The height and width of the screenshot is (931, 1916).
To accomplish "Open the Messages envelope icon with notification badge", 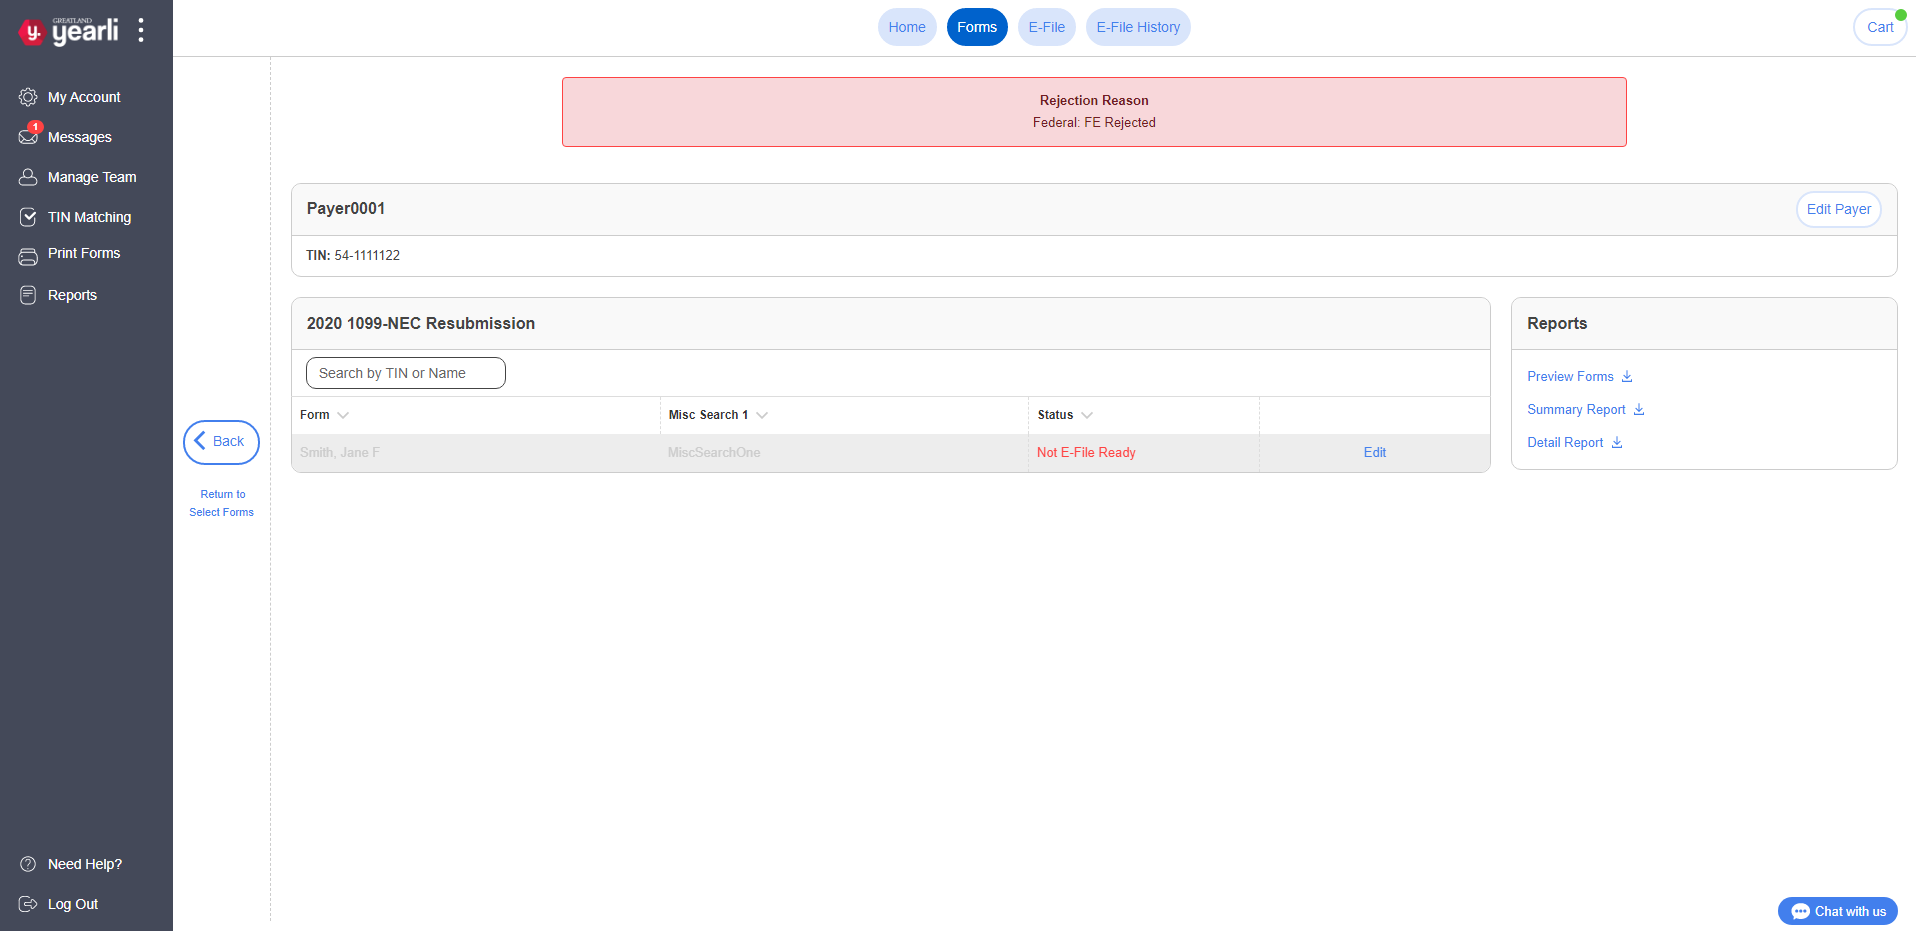I will point(28,136).
